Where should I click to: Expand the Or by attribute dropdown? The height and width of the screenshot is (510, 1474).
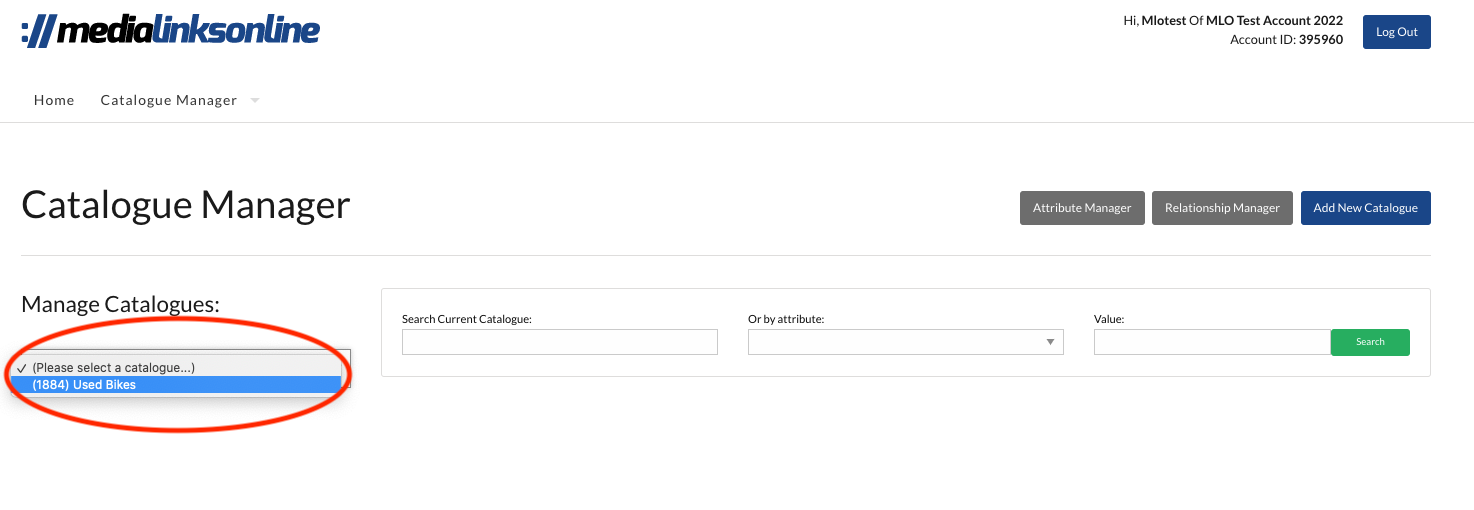905,342
